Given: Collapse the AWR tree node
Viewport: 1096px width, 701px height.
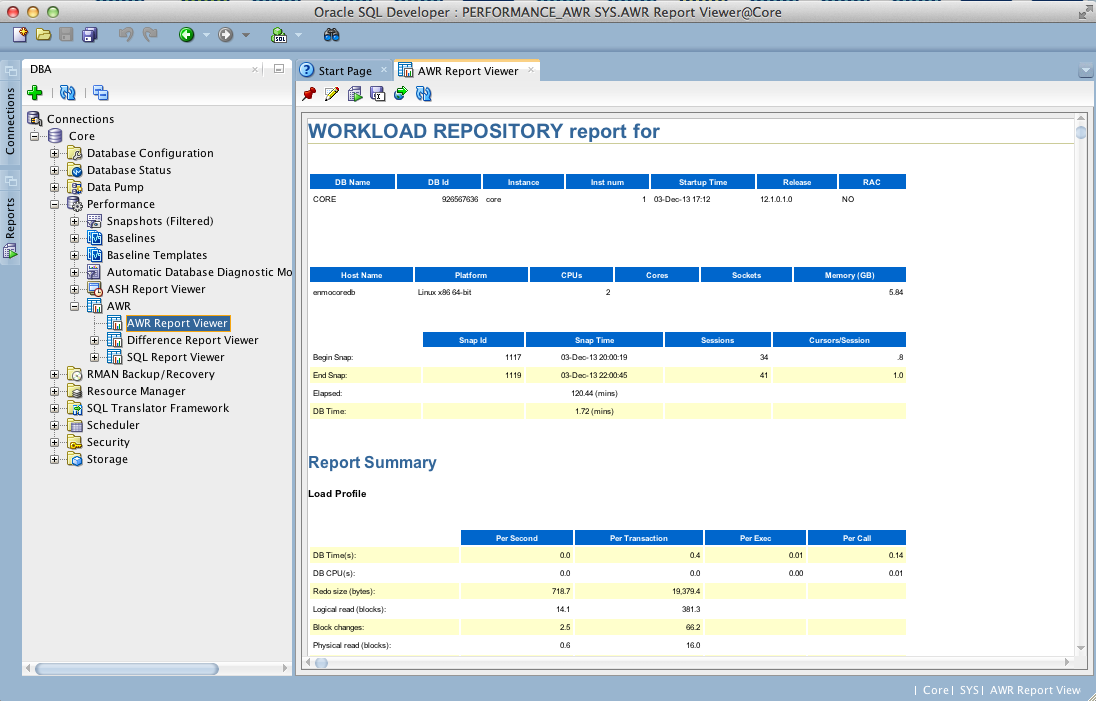Looking at the screenshot, I should point(74,306).
